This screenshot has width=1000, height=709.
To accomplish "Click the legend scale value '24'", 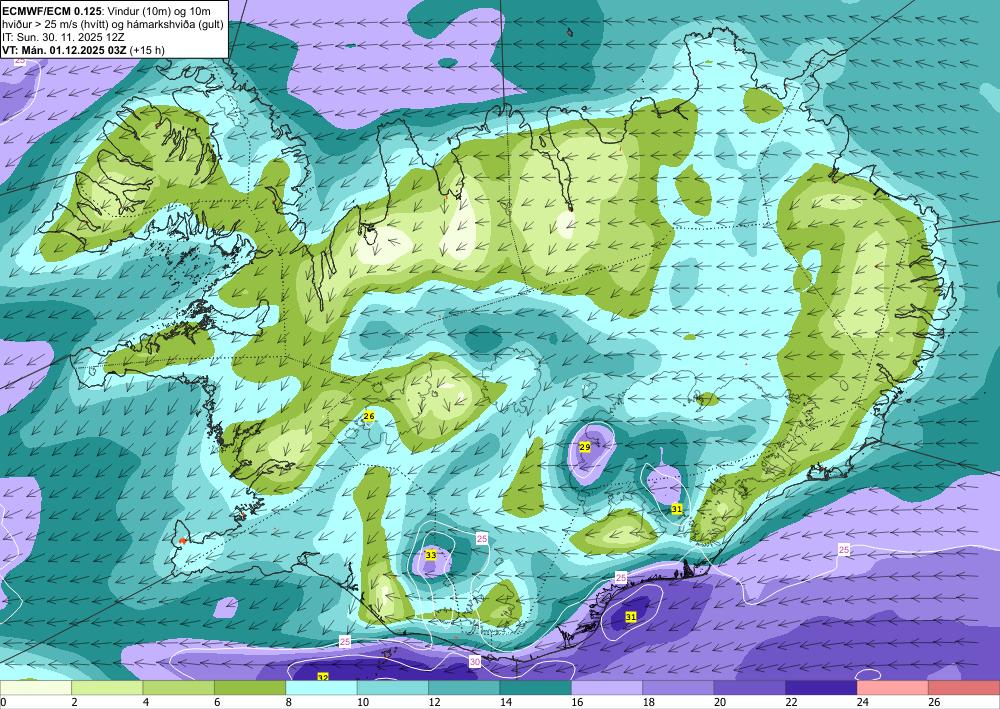I will pos(863,702).
